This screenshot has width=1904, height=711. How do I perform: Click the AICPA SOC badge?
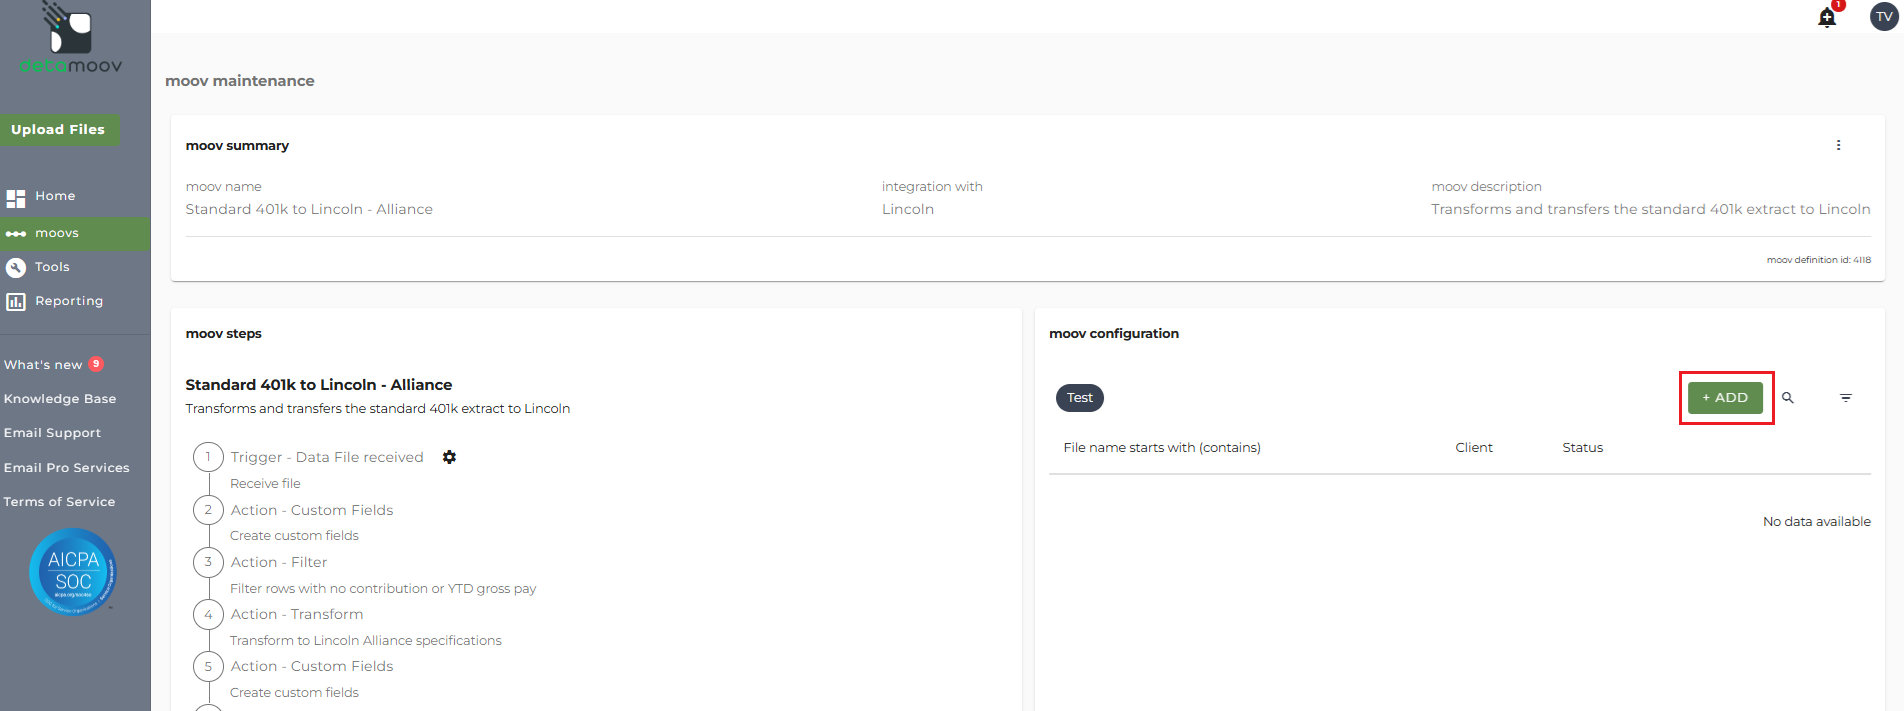point(73,571)
